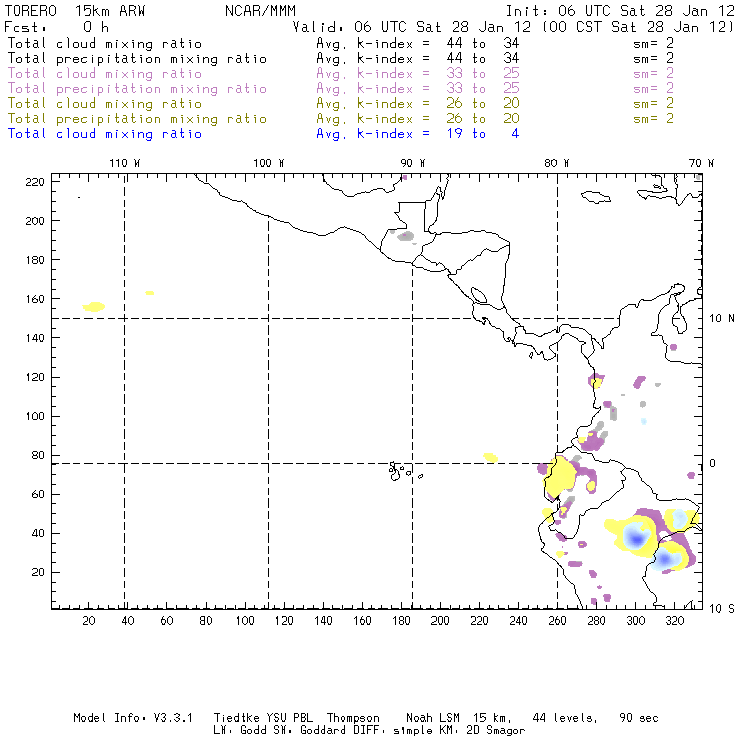740x740 pixels.
Task: Click the "80 W" longitude label
Action: pos(557,163)
